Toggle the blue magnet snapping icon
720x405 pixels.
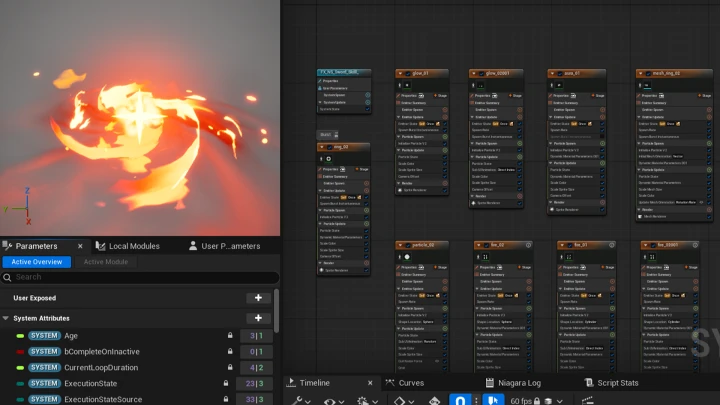[x=461, y=400]
